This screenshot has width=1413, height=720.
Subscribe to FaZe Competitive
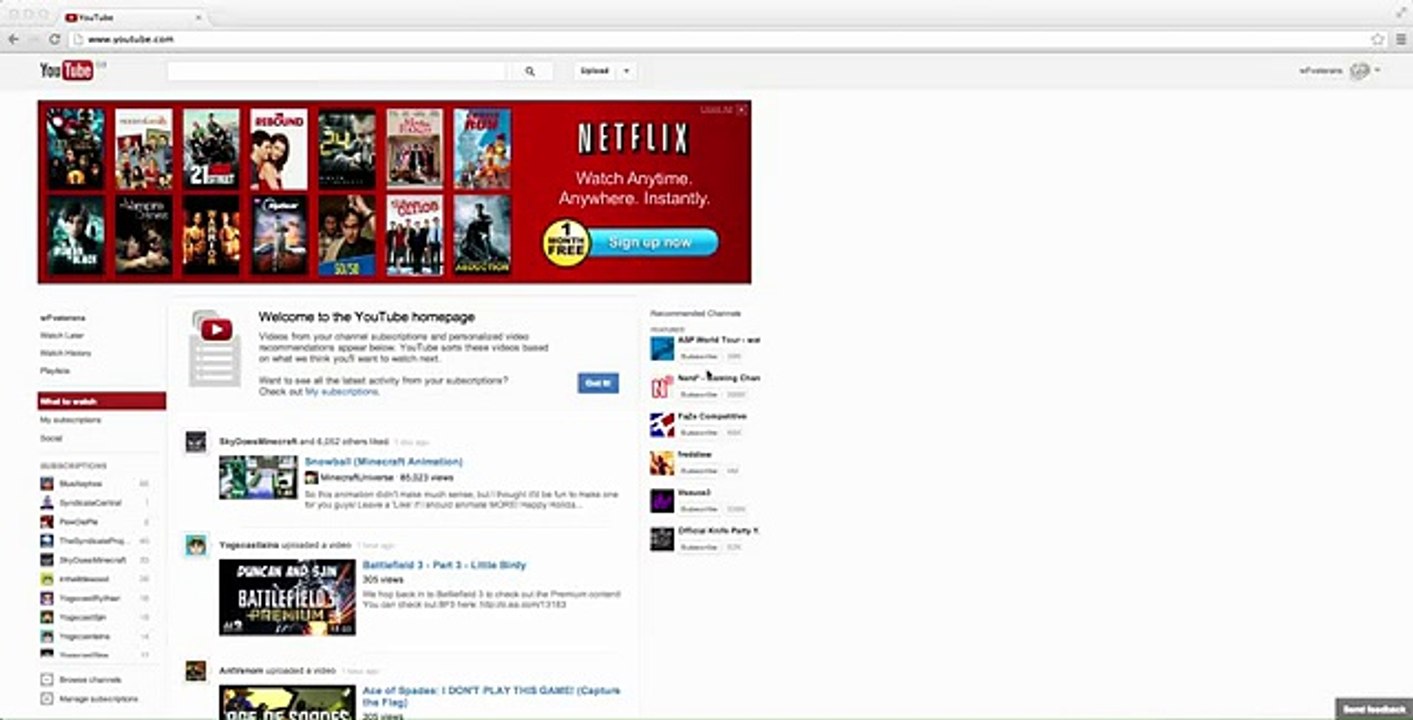[699, 433]
